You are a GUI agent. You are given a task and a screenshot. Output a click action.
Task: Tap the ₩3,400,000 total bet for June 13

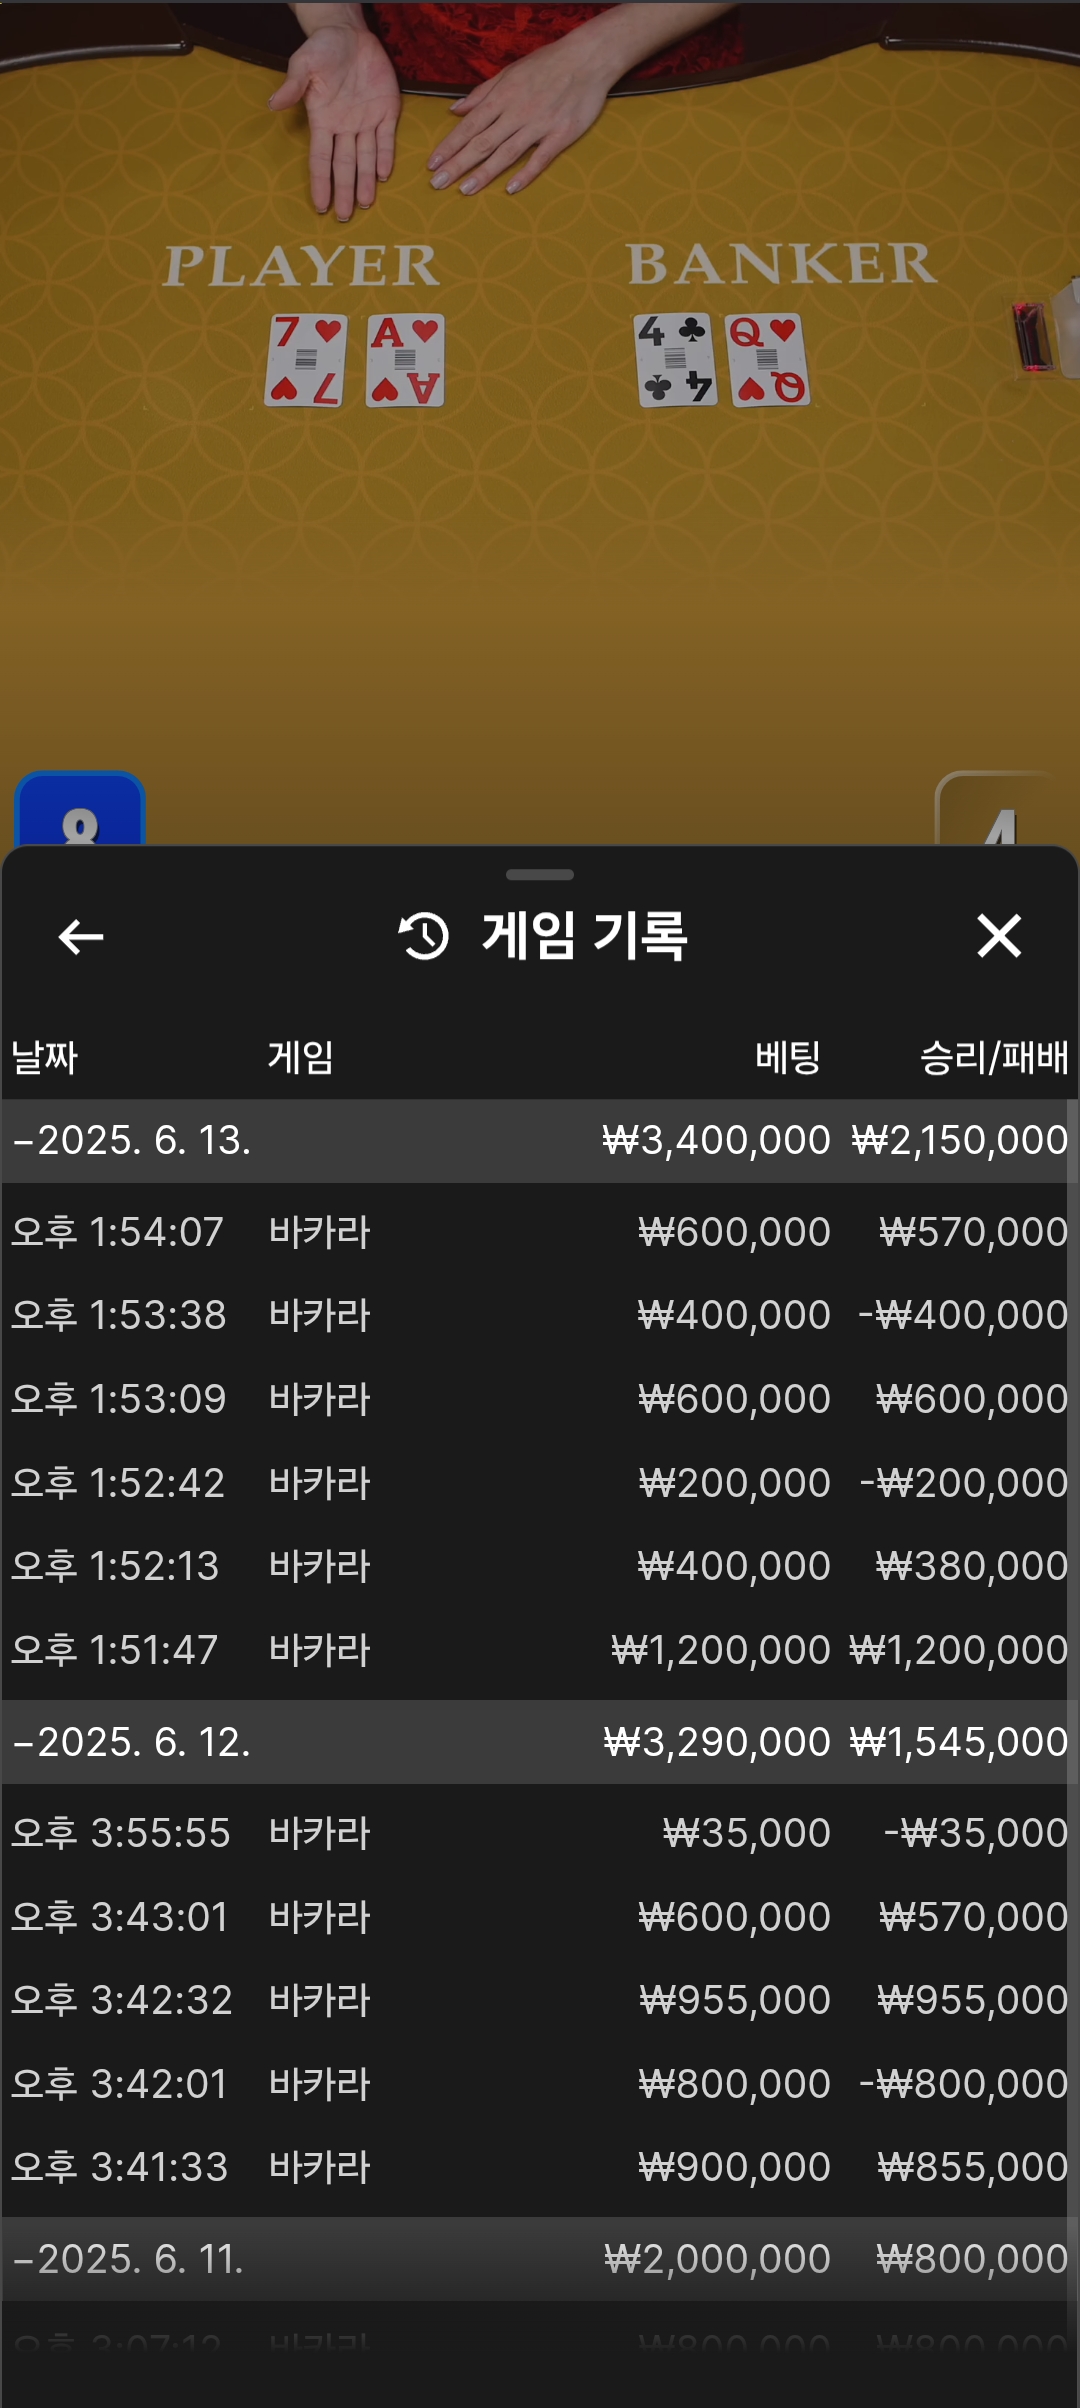click(x=716, y=1141)
